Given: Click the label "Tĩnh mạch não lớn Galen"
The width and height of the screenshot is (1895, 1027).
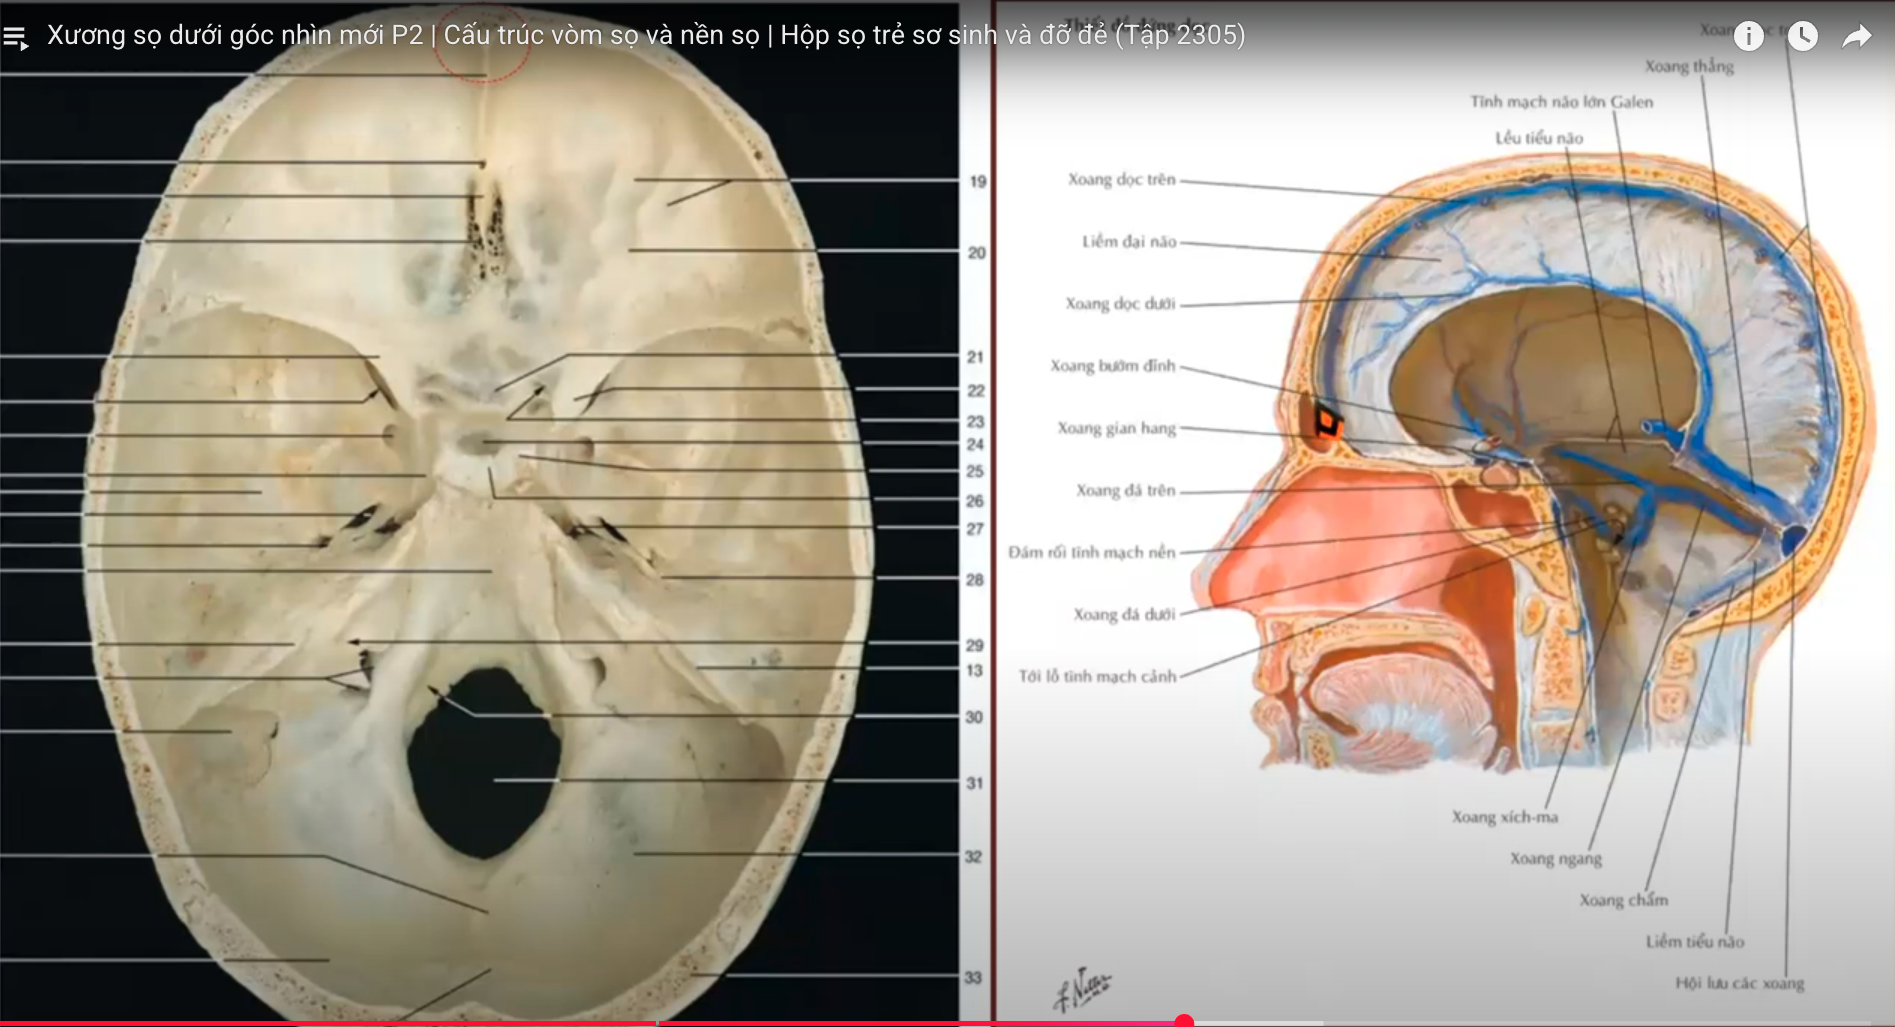Looking at the screenshot, I should coord(1561,101).
